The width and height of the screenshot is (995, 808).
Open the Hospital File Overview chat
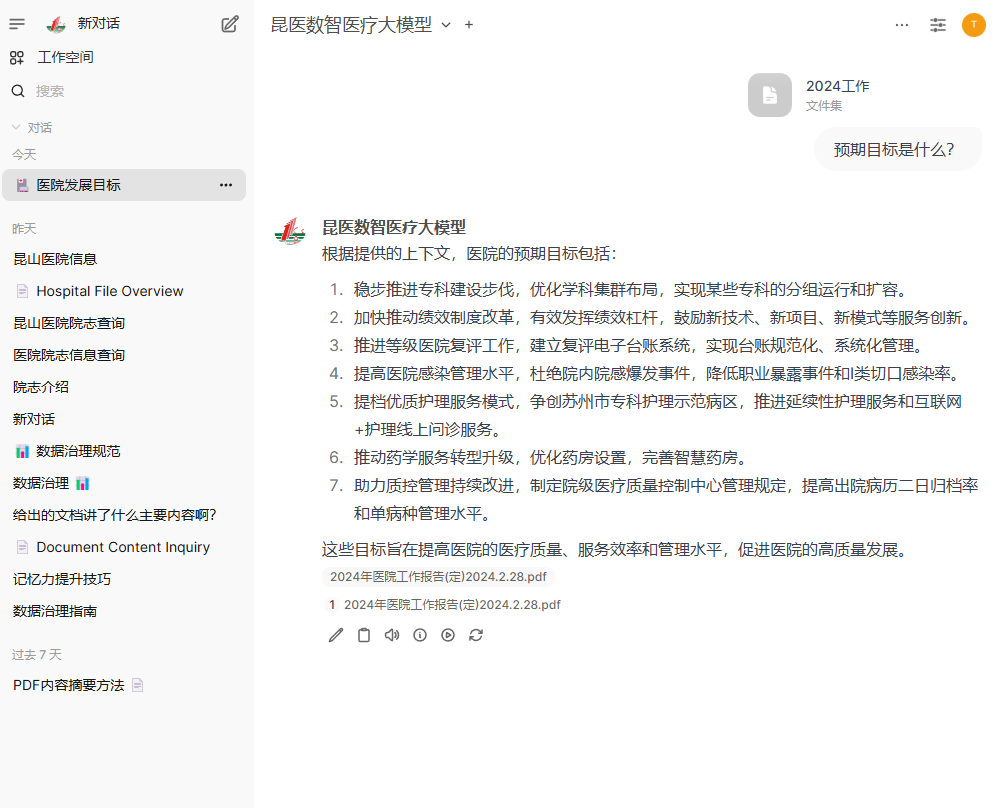click(110, 291)
